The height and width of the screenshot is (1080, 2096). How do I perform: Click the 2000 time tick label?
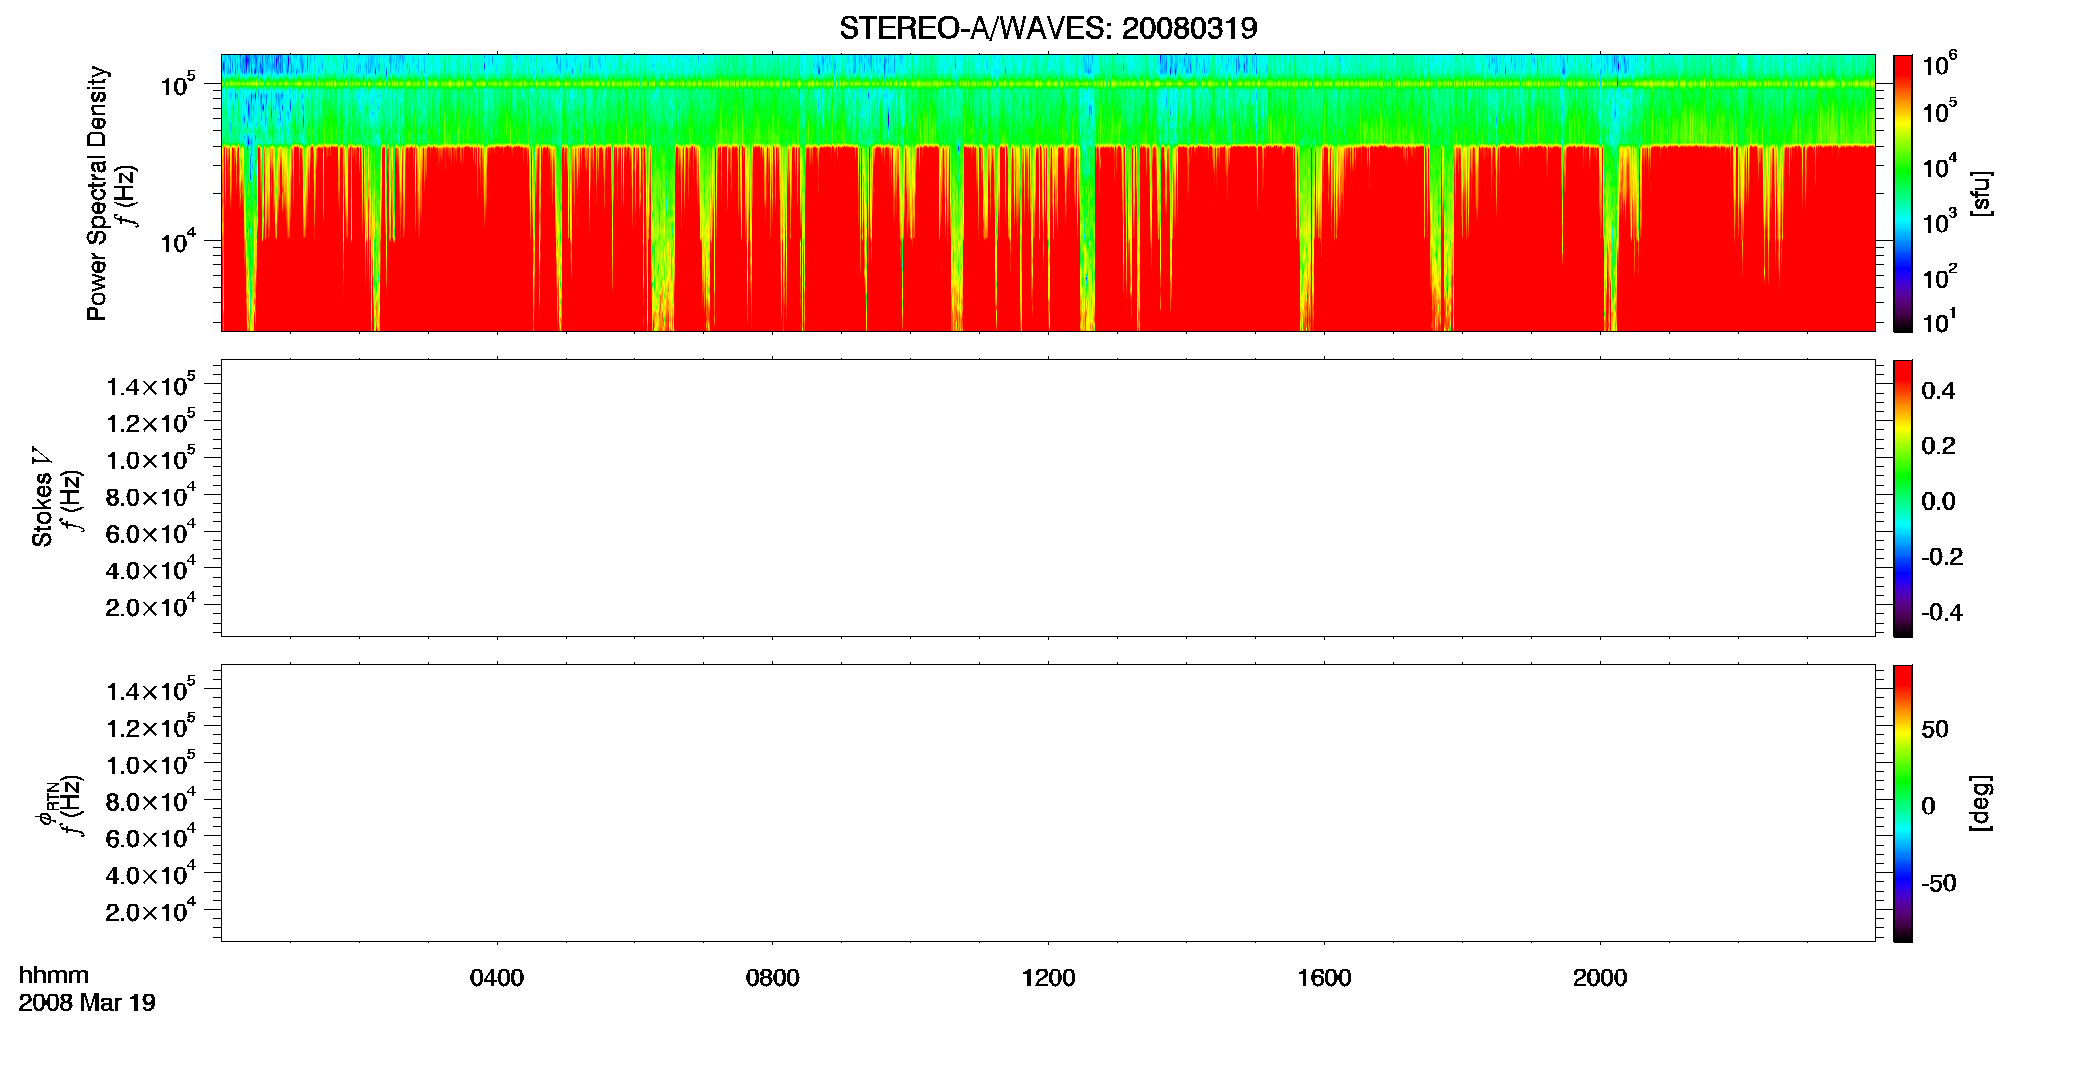(1600, 978)
